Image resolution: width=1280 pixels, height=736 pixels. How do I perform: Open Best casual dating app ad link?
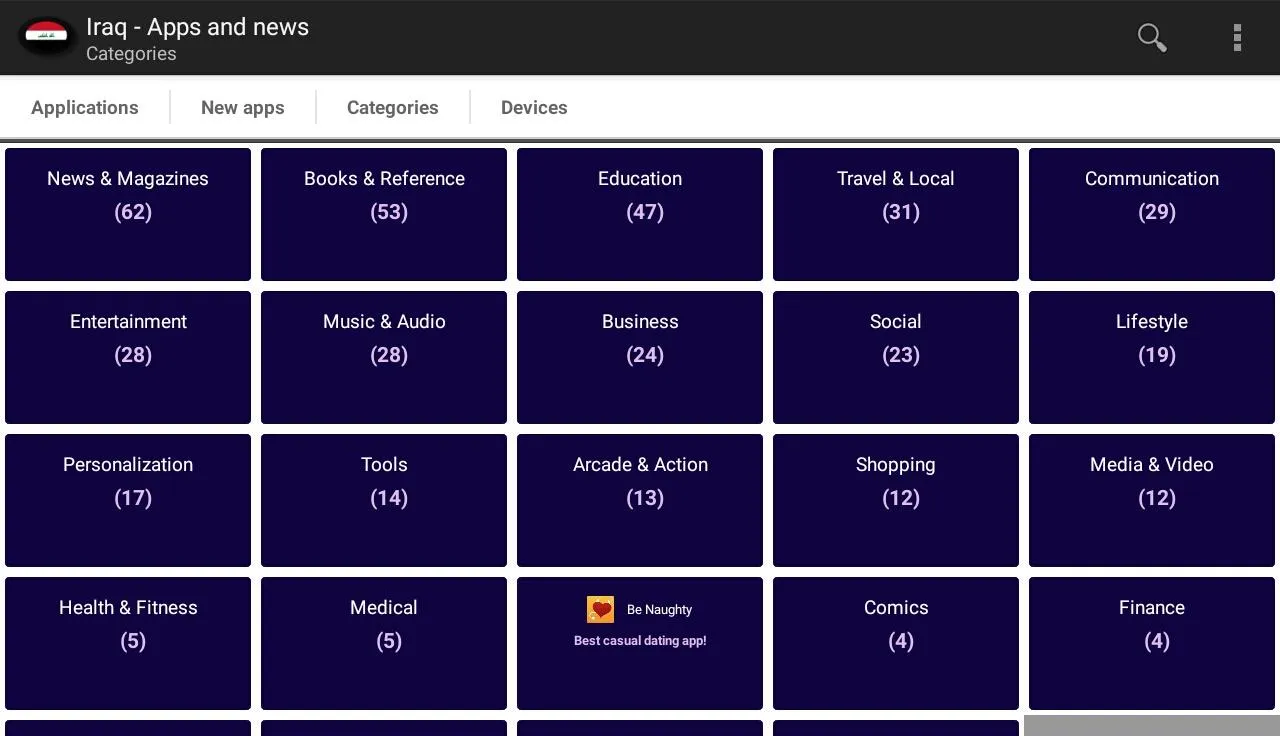click(640, 641)
